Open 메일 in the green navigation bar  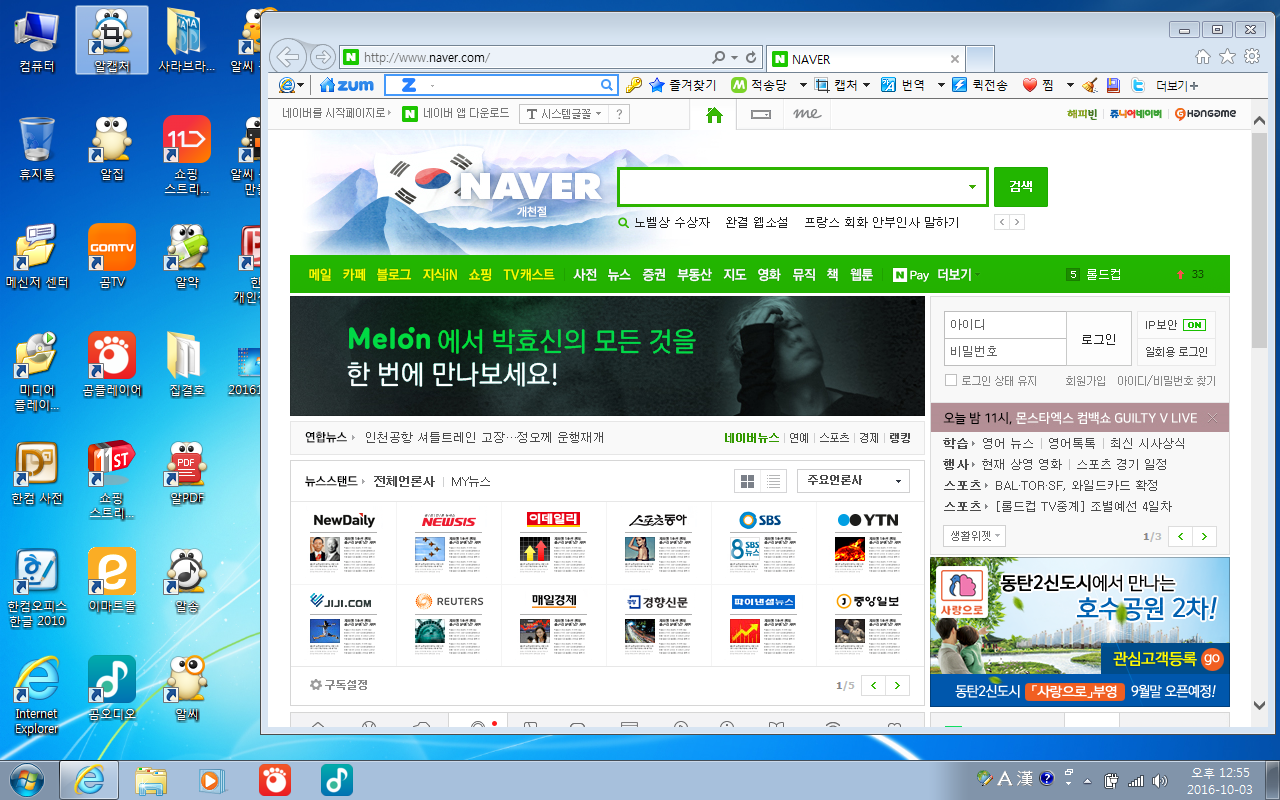pyautogui.click(x=320, y=275)
